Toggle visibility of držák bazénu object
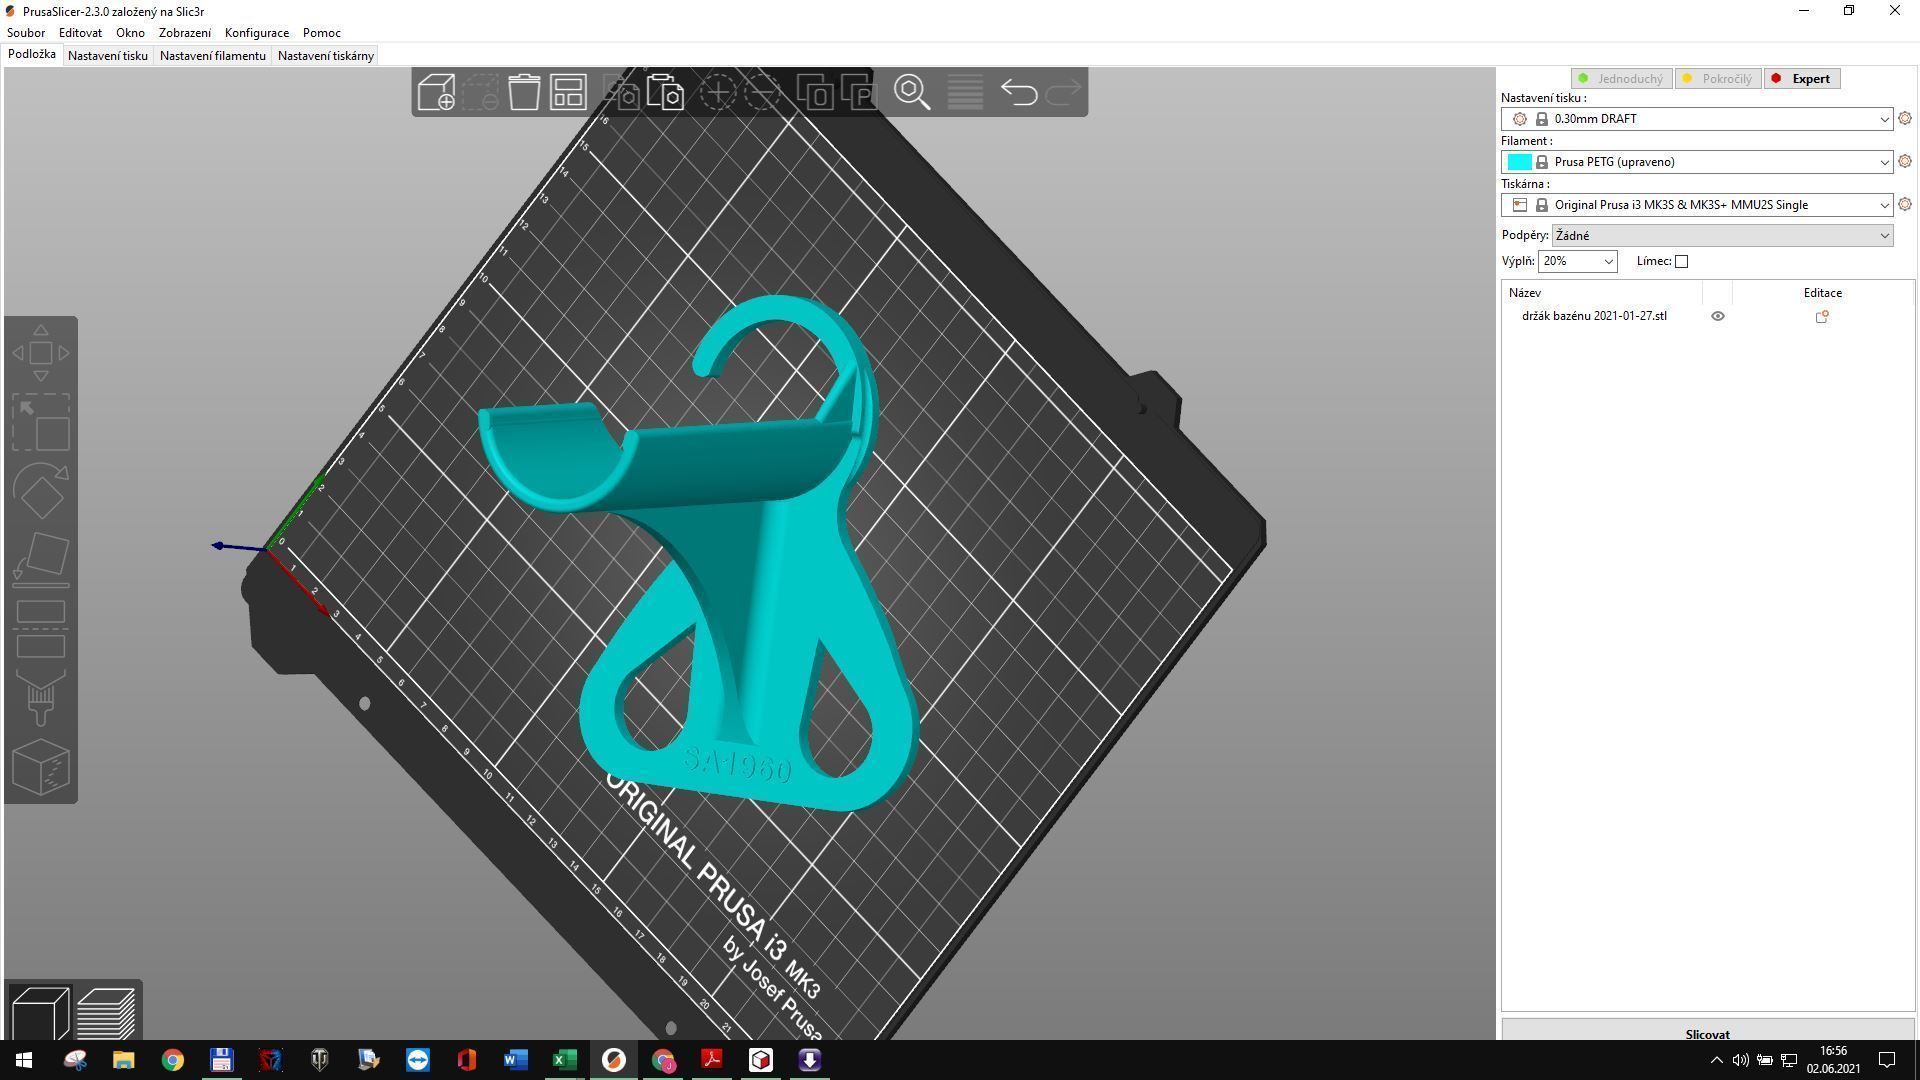 point(1718,316)
